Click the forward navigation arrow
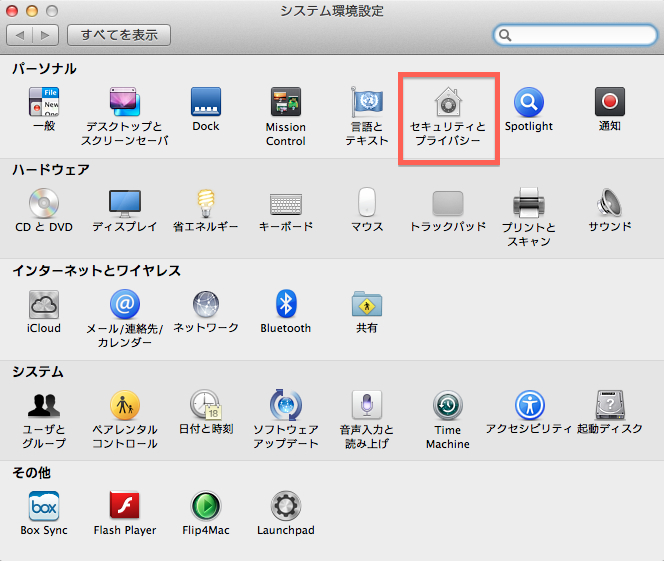Viewport: 664px width, 561px height. [x=46, y=35]
